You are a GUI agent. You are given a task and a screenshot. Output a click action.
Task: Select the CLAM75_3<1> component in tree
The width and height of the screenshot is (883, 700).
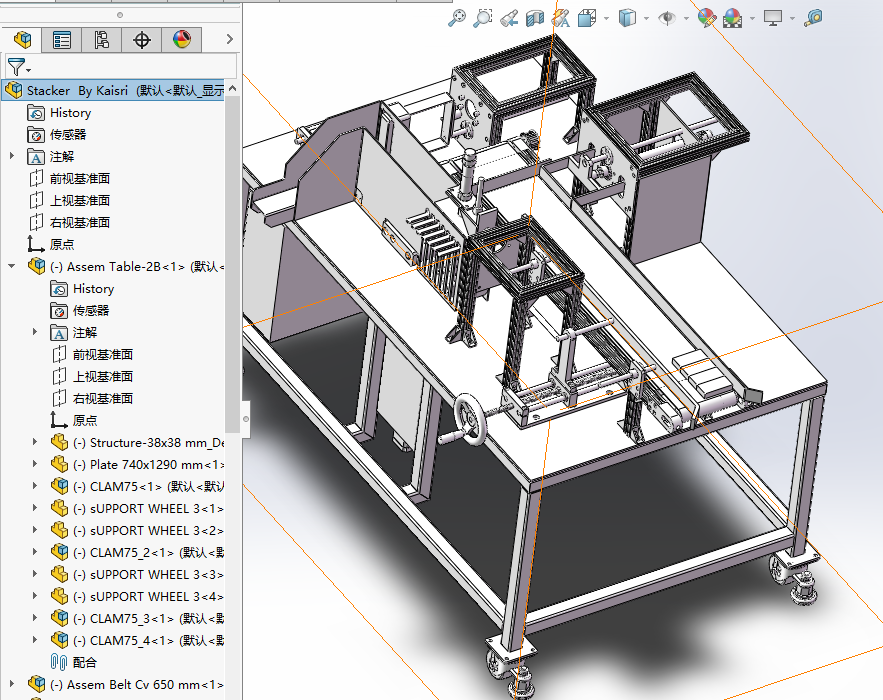(140, 618)
